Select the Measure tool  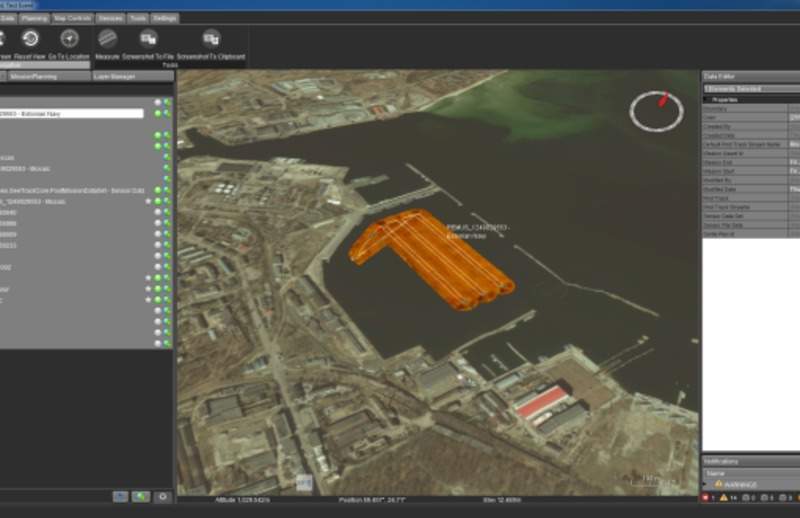[107, 39]
